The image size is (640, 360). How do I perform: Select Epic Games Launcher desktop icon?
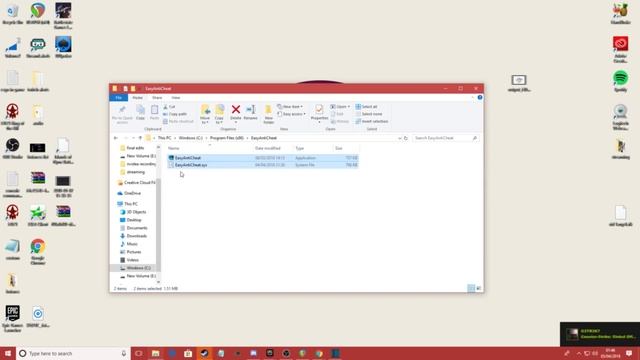tap(12, 319)
